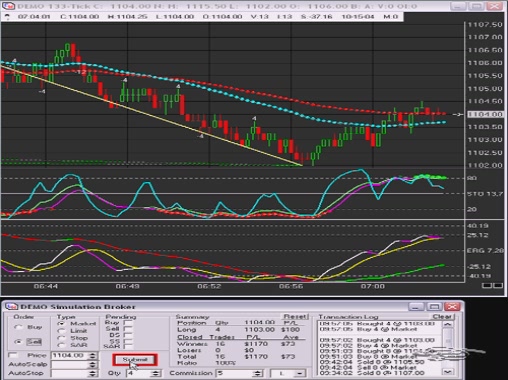Adjust the AutoStop spinner arrows

pyautogui.click(x=93, y=373)
